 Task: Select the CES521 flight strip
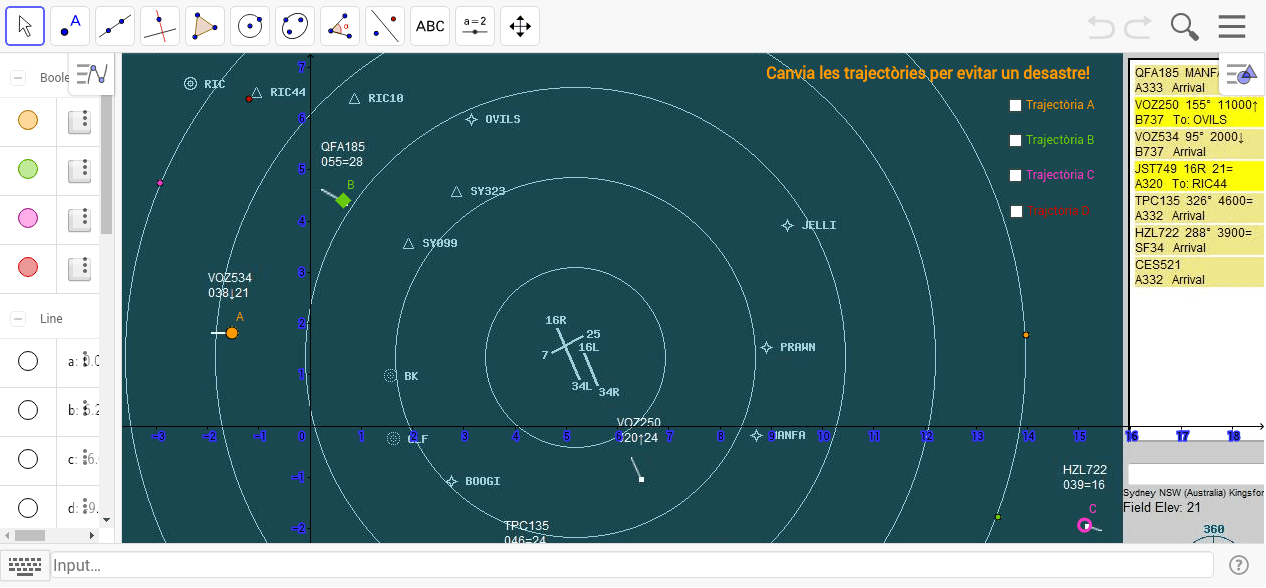[1198, 272]
